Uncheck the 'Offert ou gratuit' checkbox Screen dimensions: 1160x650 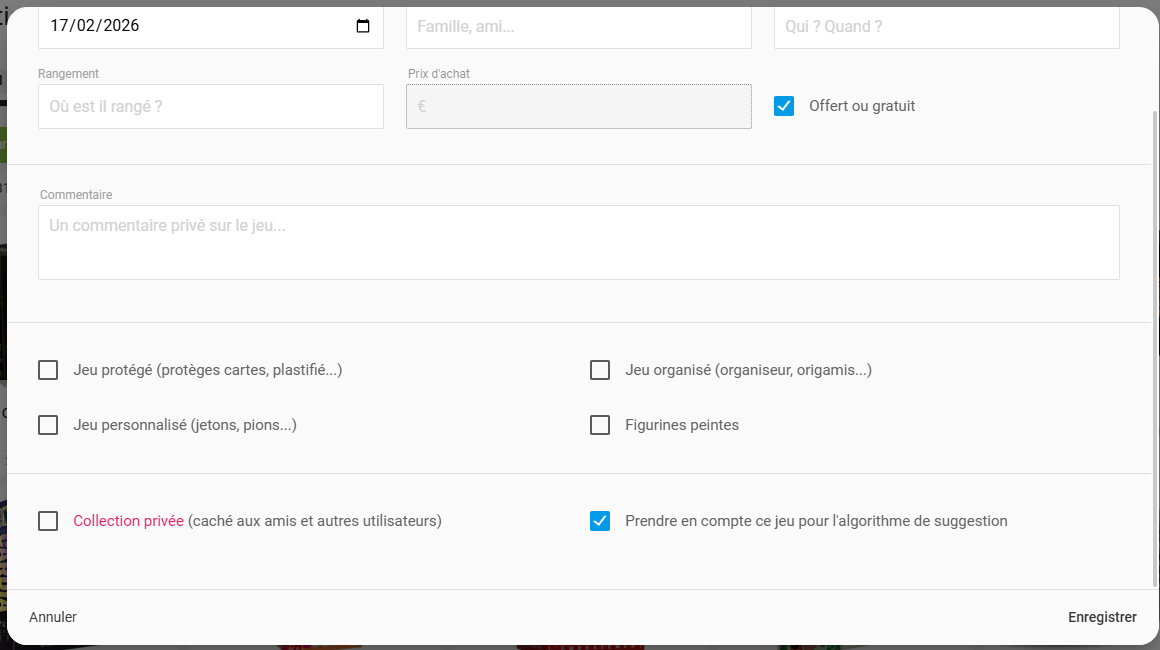(x=784, y=106)
